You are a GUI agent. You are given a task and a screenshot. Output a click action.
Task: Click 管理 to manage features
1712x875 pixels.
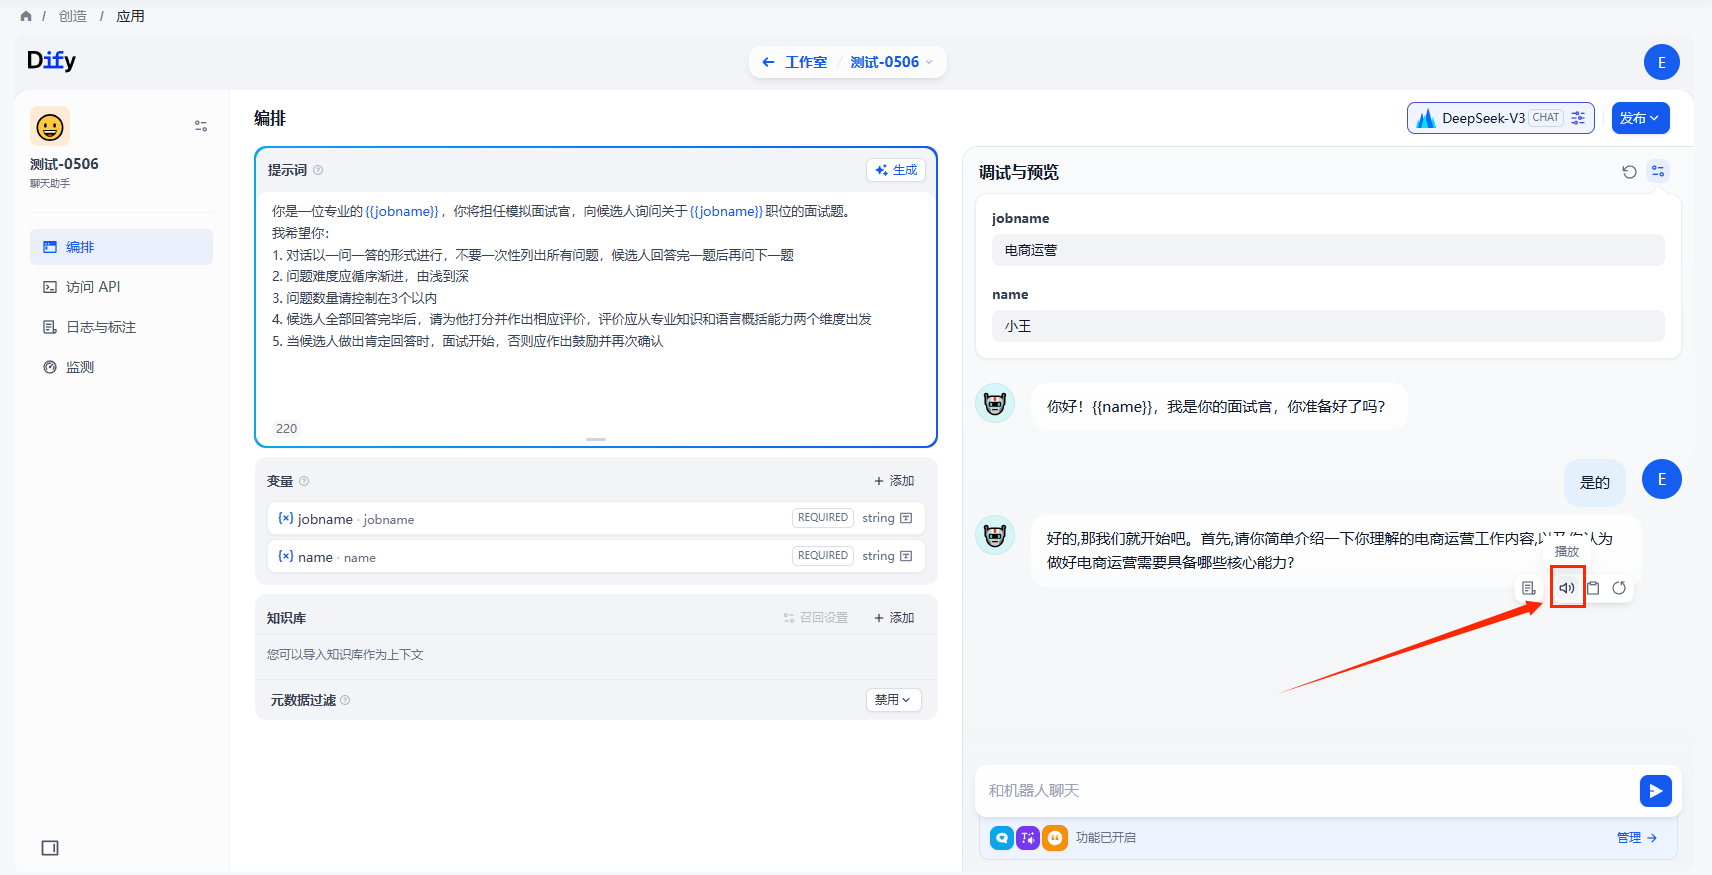[1637, 838]
